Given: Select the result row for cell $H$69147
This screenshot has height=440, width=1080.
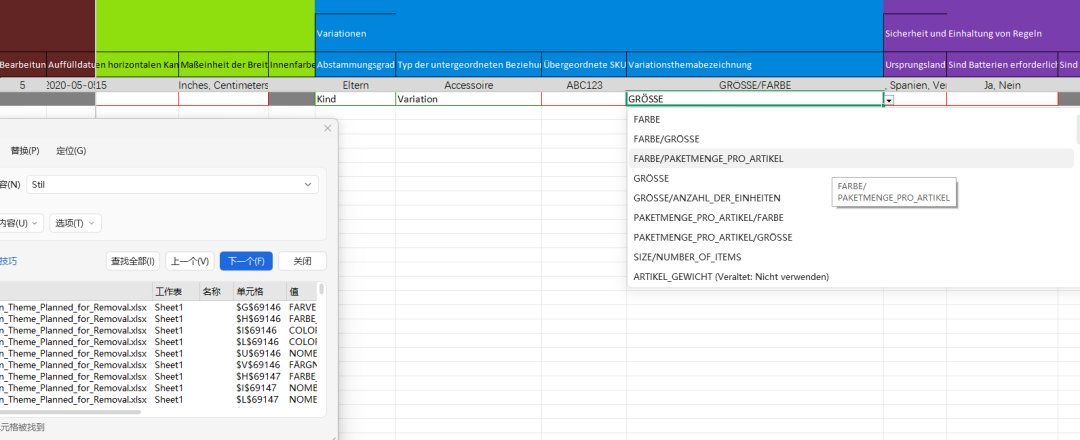Looking at the screenshot, I should coord(158,377).
